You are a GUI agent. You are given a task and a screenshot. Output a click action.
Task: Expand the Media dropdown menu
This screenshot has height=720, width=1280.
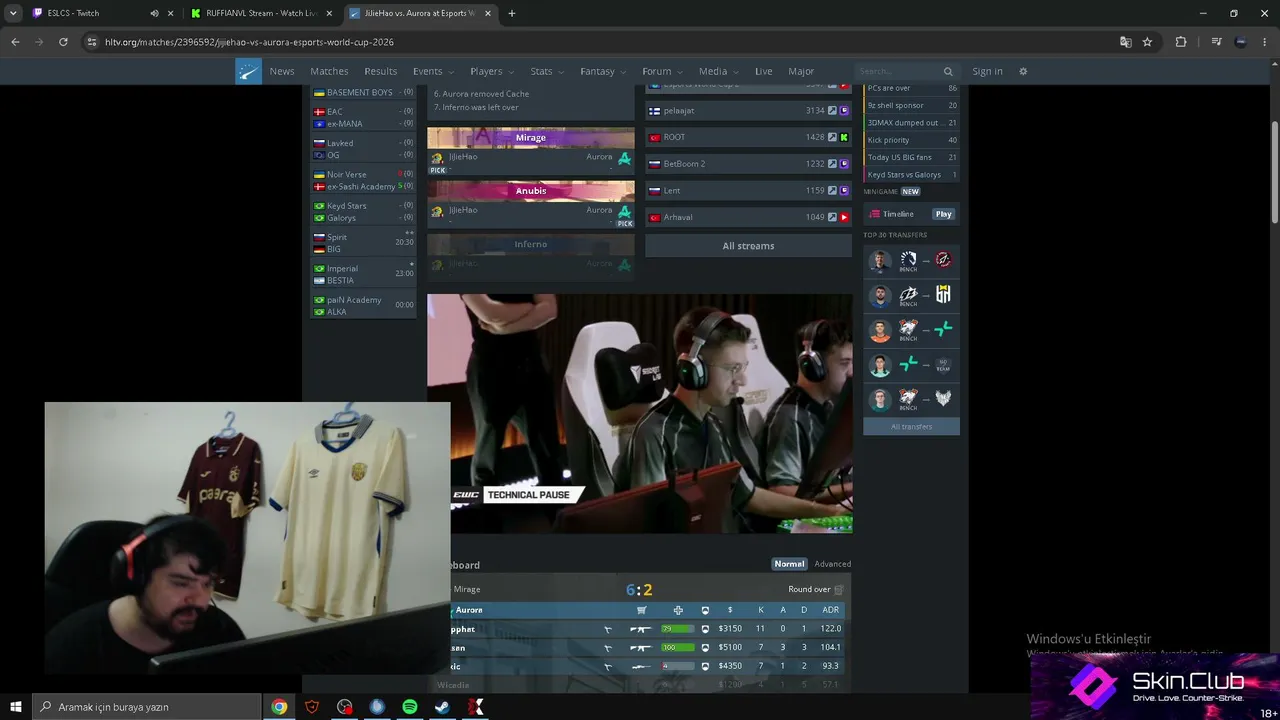[719, 71]
